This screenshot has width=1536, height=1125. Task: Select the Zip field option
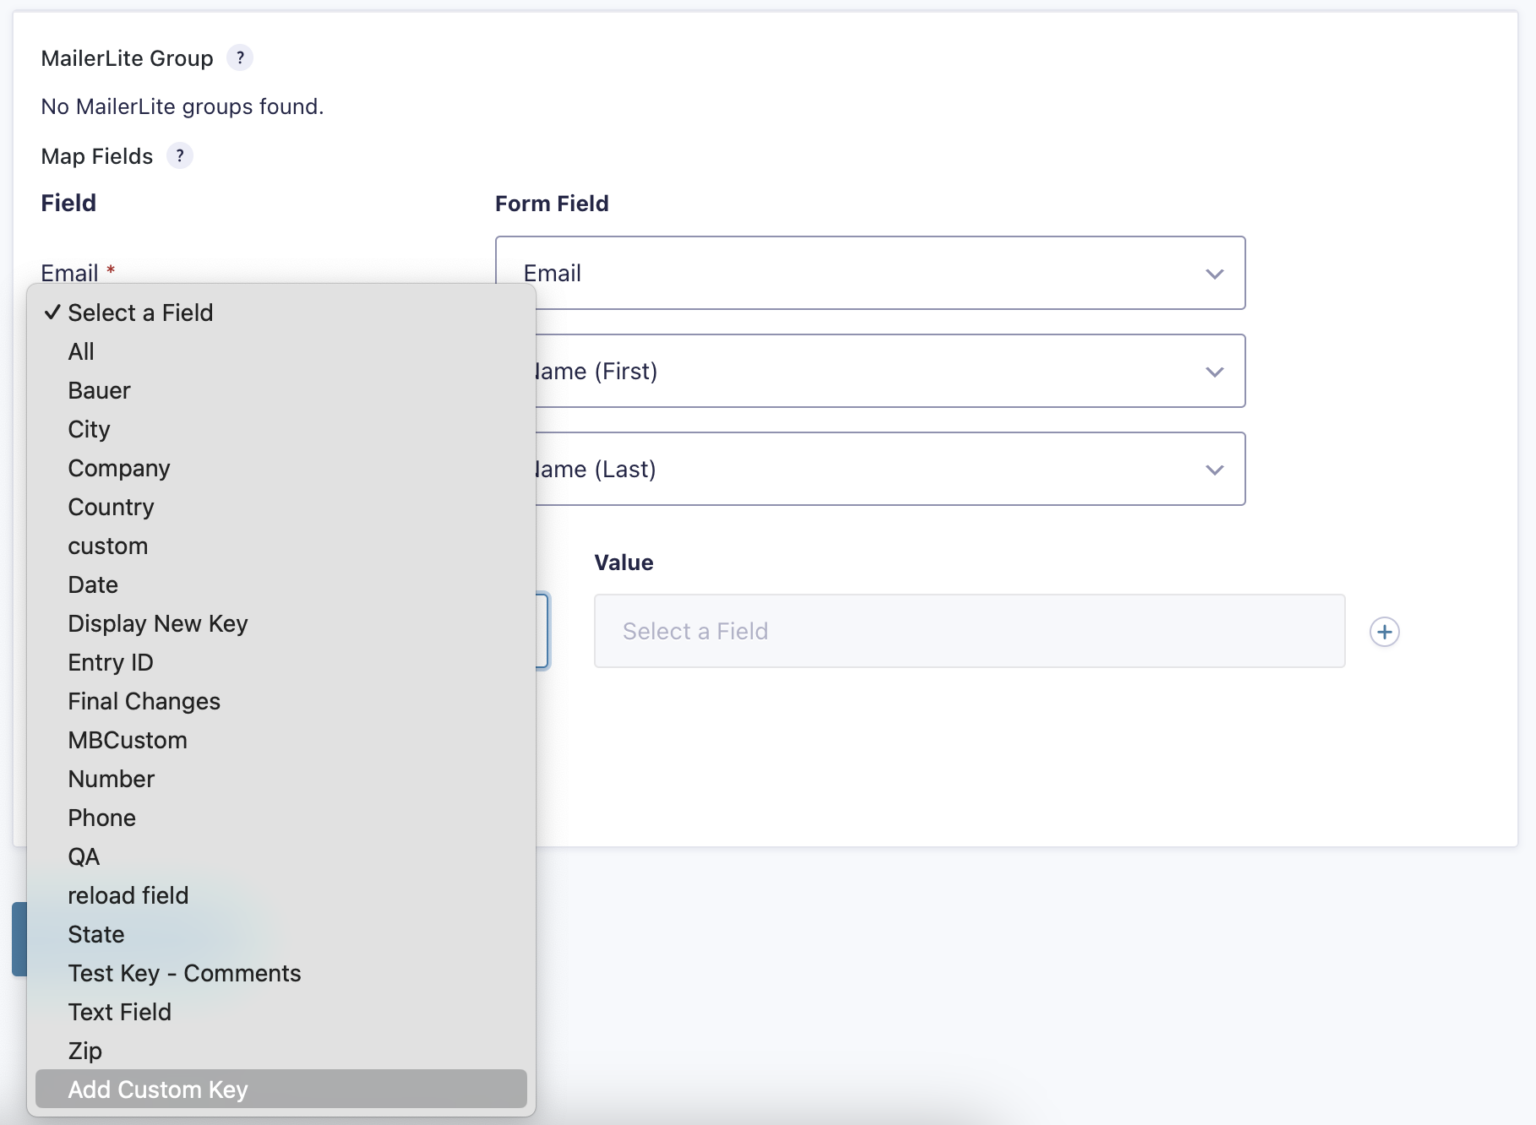click(x=85, y=1051)
